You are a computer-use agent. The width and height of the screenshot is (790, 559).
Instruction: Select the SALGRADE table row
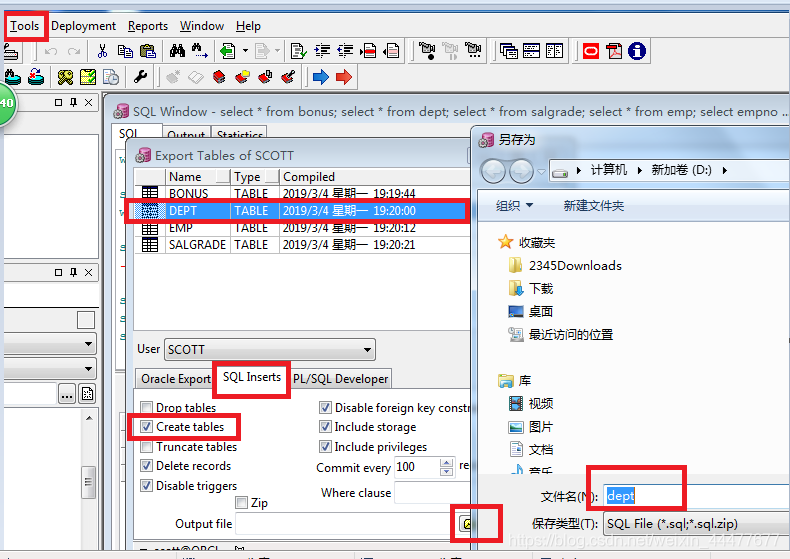coord(302,245)
